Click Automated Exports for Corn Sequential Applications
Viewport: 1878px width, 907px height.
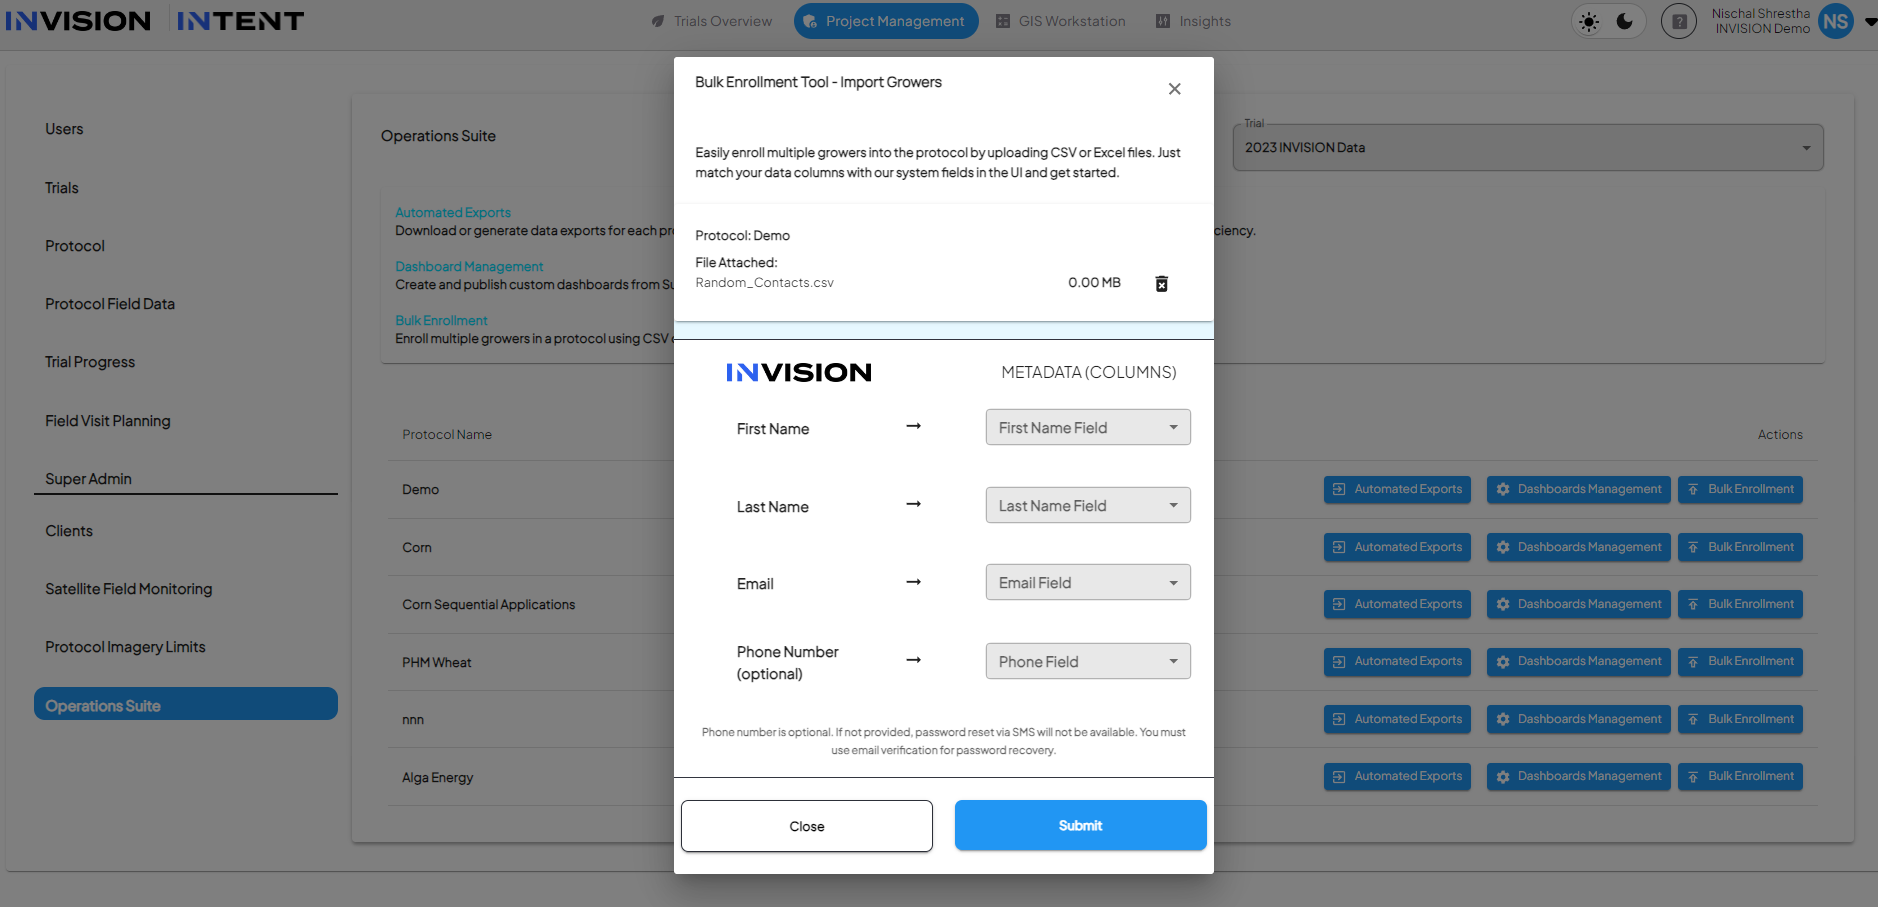1397,604
